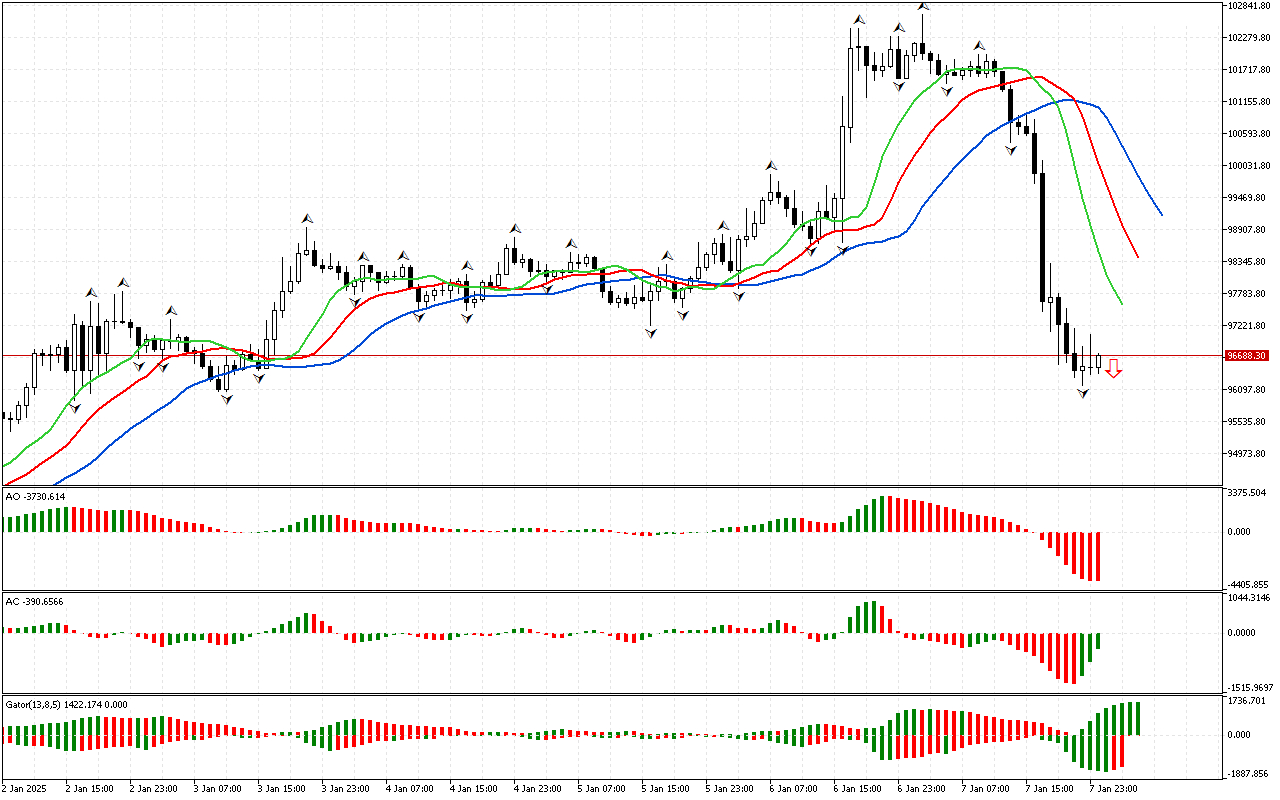This screenshot has width=1280, height=800.
Task: Click the AO scale value -4405.855
Action: coord(1248,585)
